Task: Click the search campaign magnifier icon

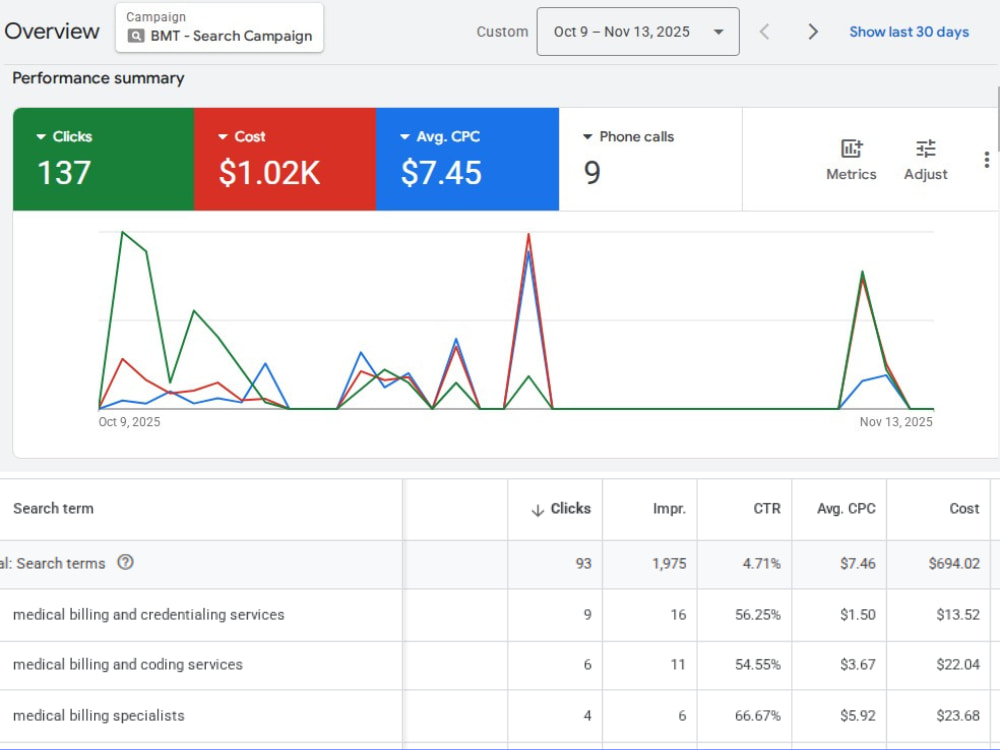Action: tap(135, 36)
